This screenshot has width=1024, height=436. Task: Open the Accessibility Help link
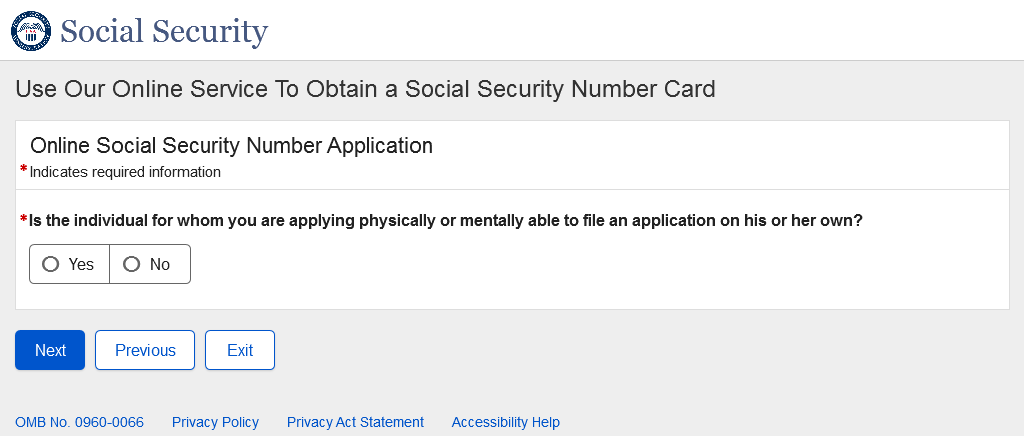click(505, 422)
